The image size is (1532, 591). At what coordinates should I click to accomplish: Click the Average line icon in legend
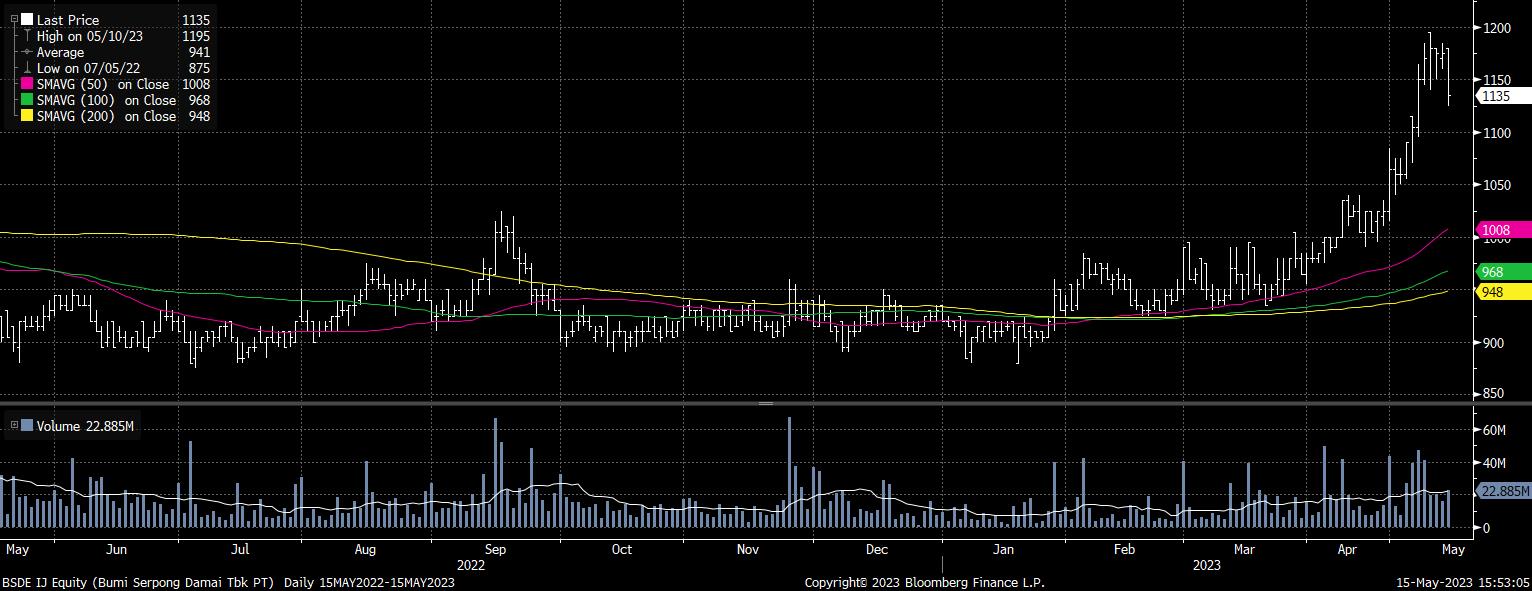coord(27,52)
